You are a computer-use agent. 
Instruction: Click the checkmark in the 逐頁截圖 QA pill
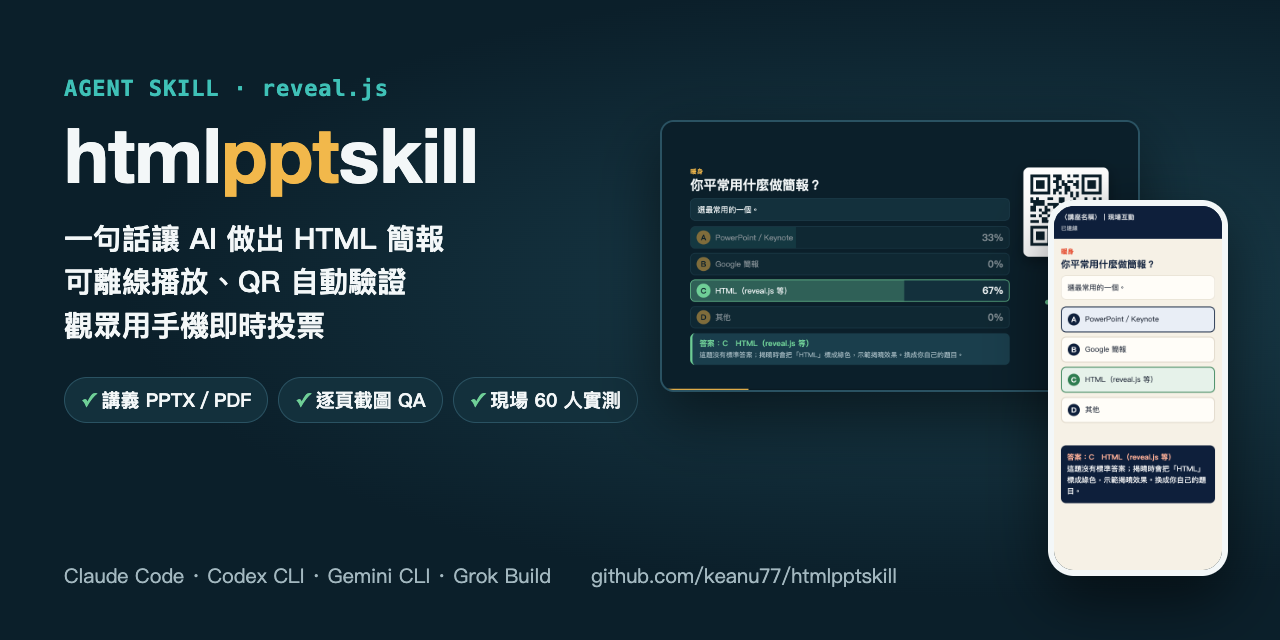pyautogui.click(x=304, y=400)
